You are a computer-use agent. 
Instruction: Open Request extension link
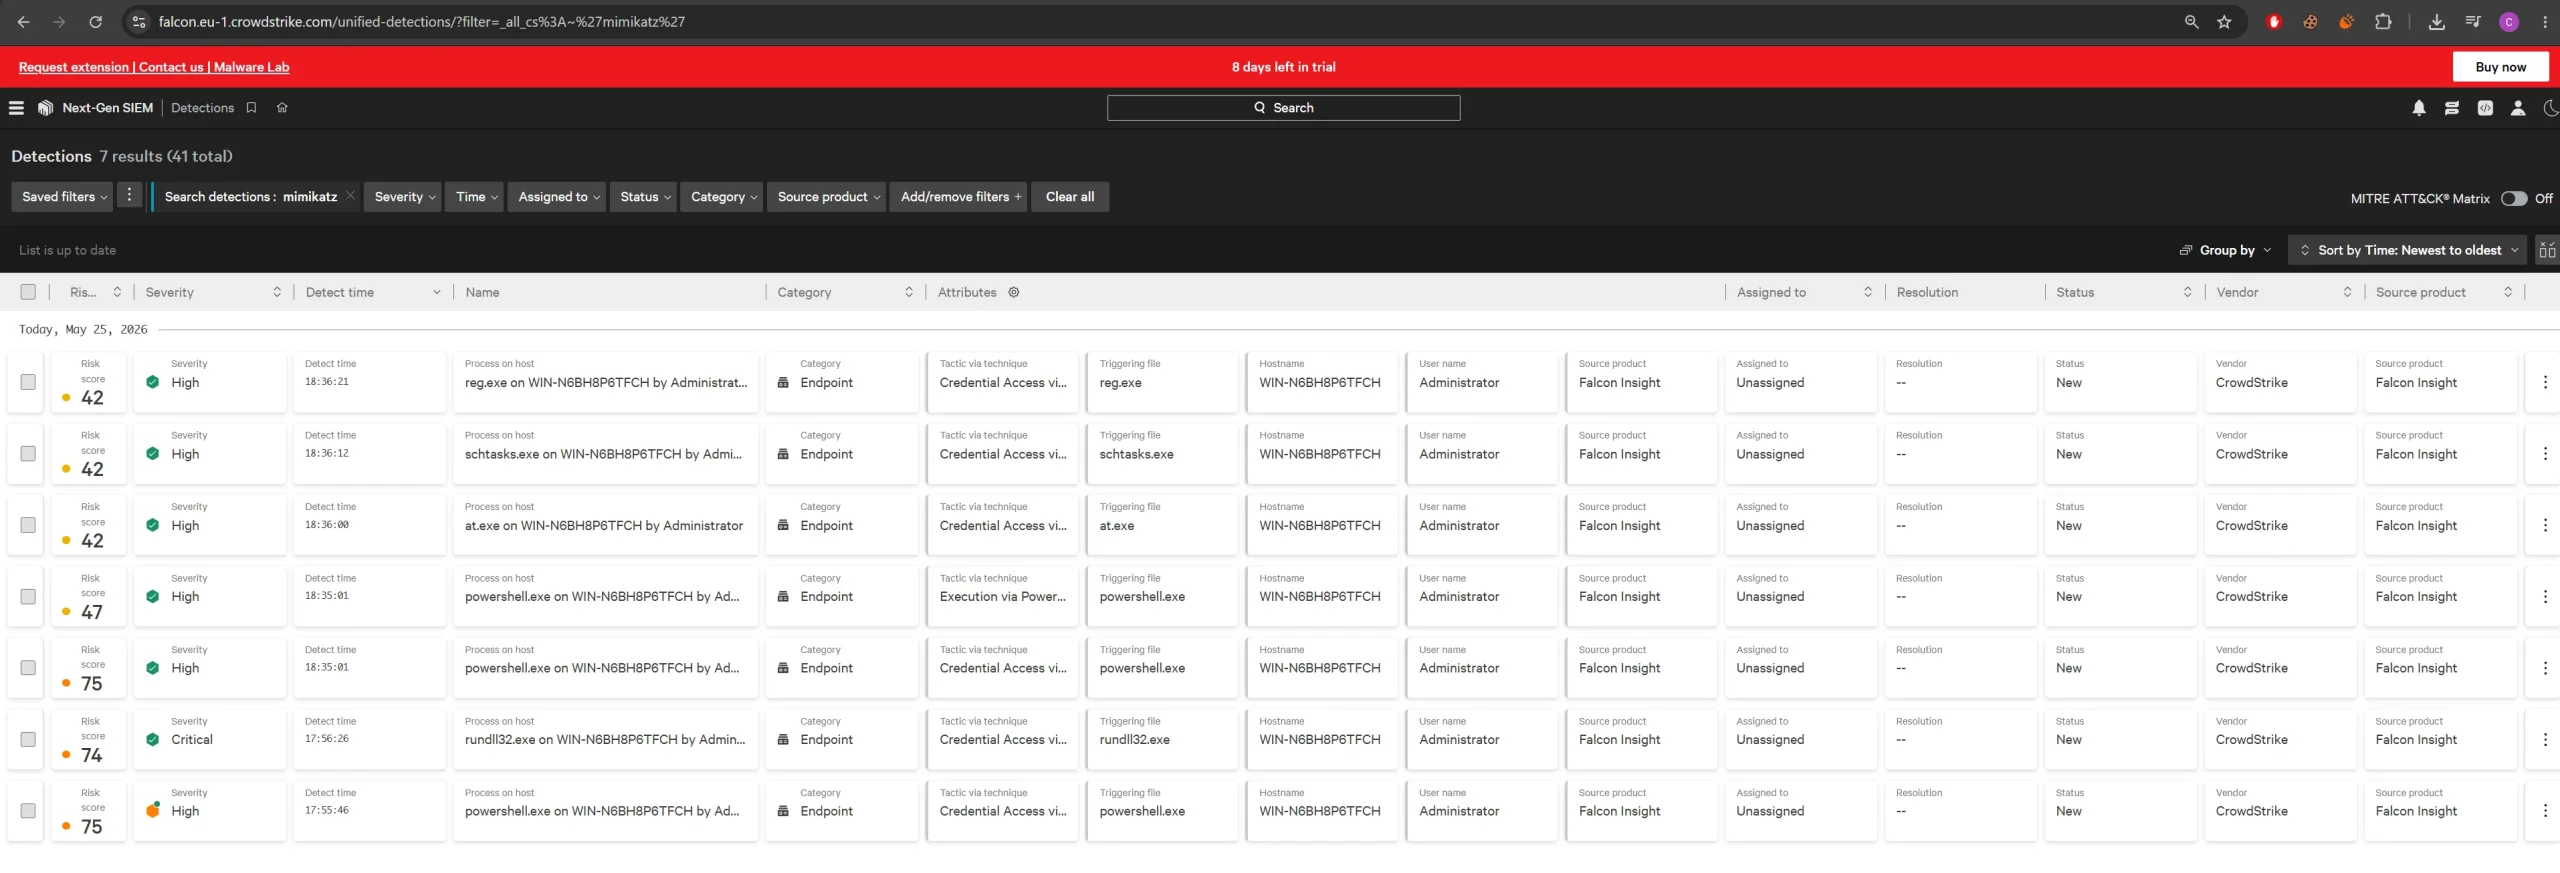tap(73, 67)
